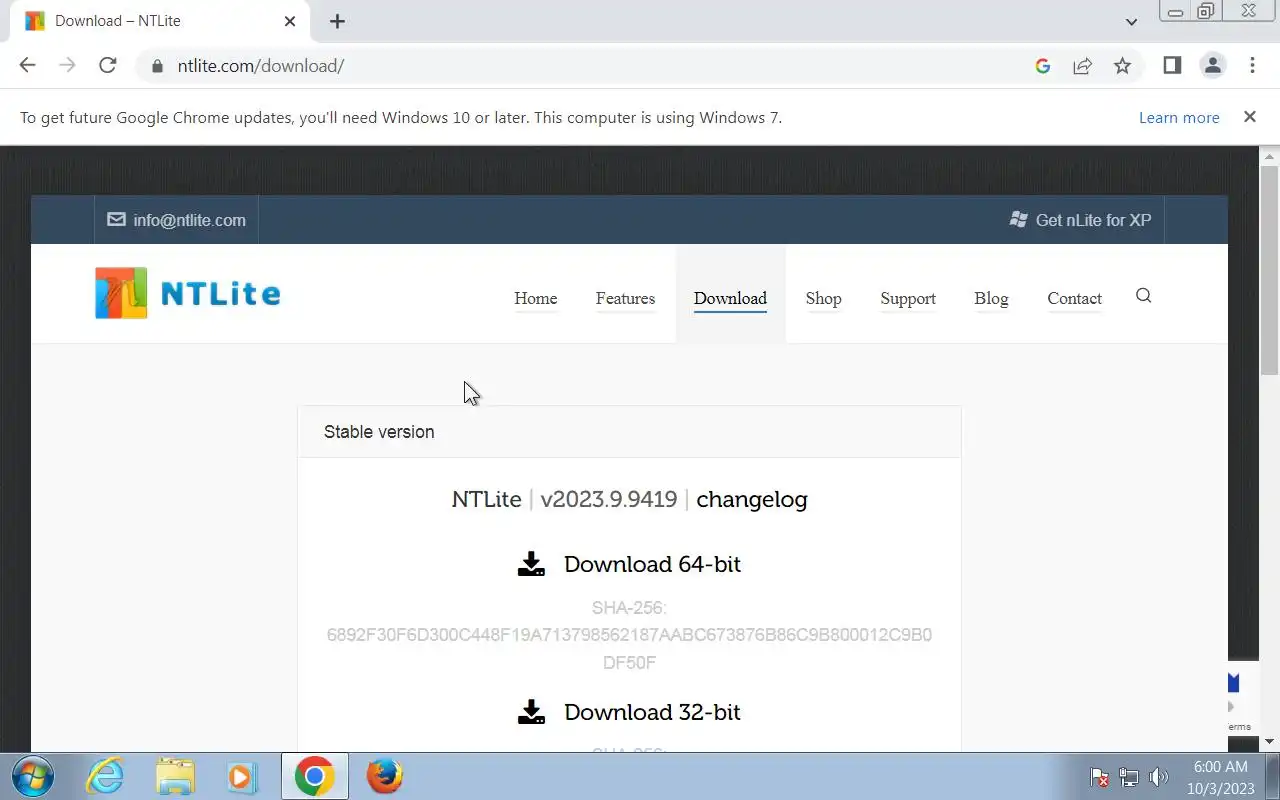1280x800 pixels.
Task: Open the Contact menu item
Action: 1074,298
